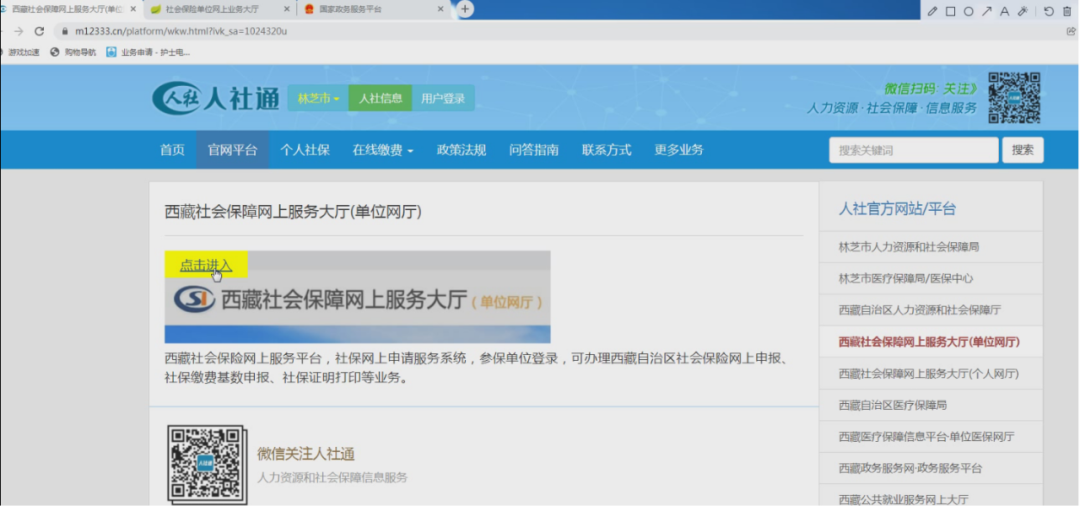Open 更多业务 navigation item
This screenshot has height=506, width=1080.
point(679,150)
